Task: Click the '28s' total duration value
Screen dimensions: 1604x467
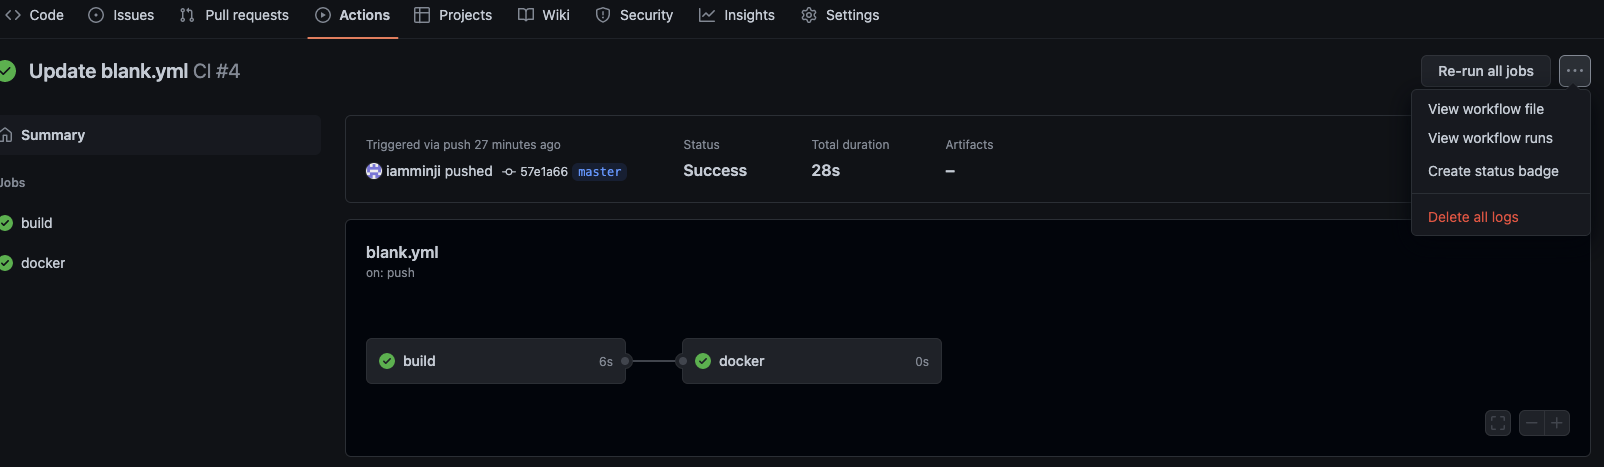Action: coord(826,171)
